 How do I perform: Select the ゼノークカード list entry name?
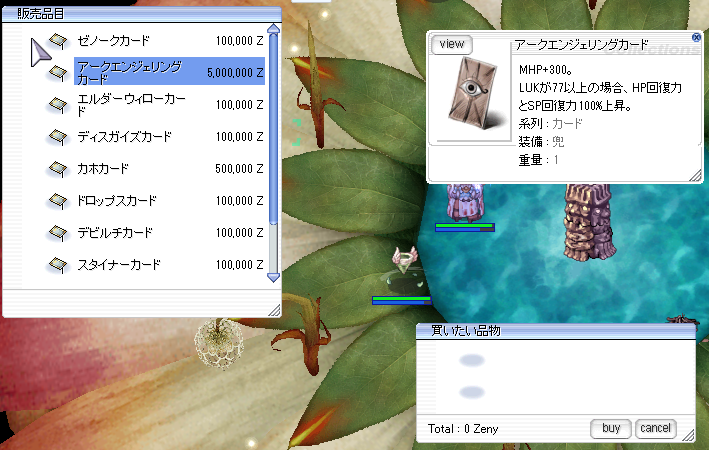tap(113, 41)
